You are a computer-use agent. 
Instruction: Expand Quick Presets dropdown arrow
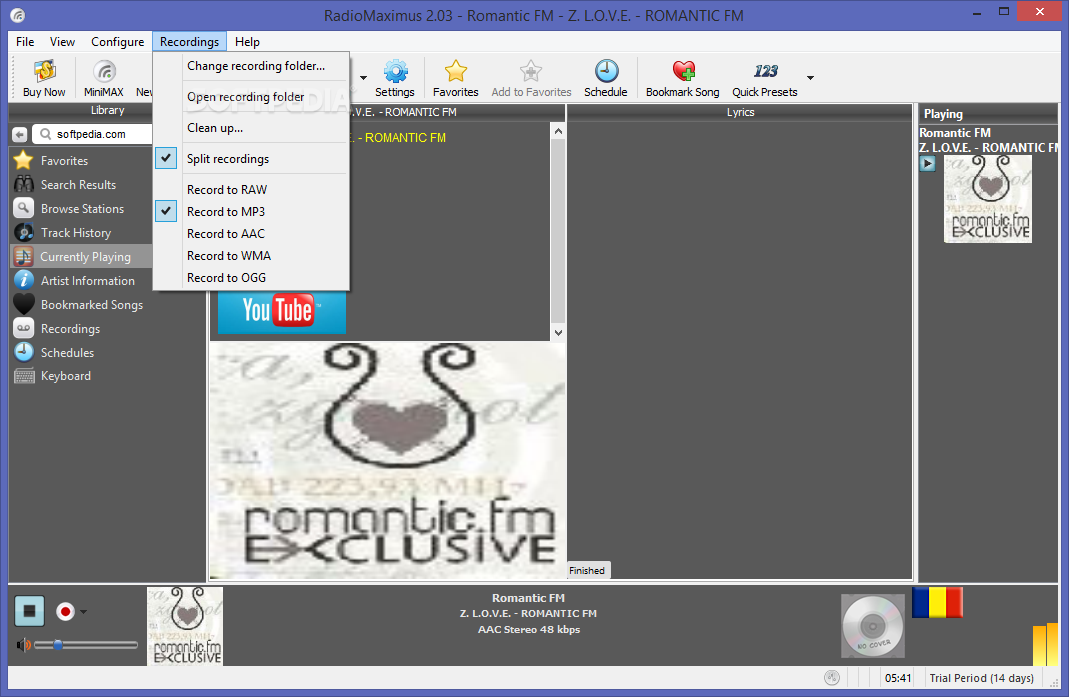(x=811, y=78)
